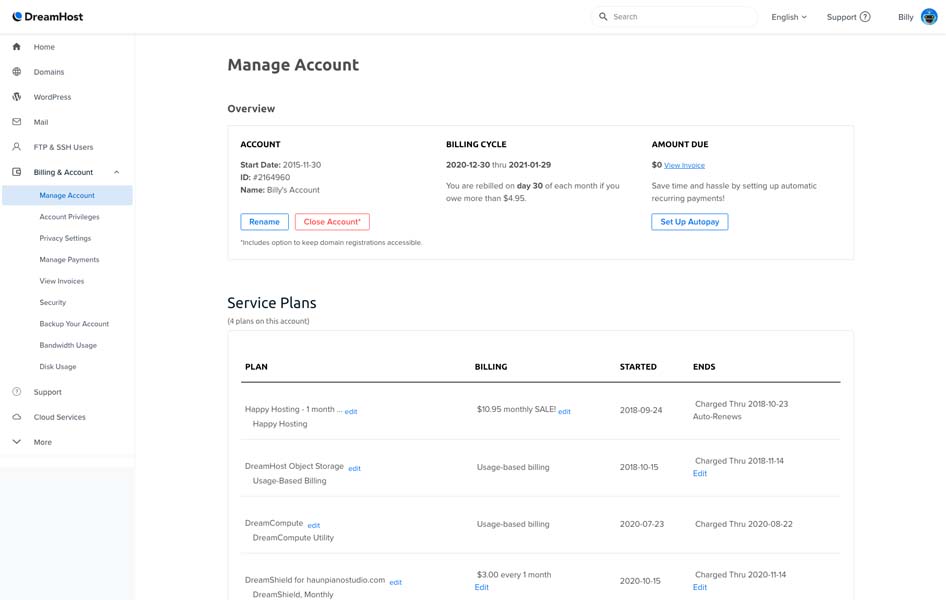Open Cloud Services in sidebar
Image resolution: width=946 pixels, height=600 pixels.
60,417
